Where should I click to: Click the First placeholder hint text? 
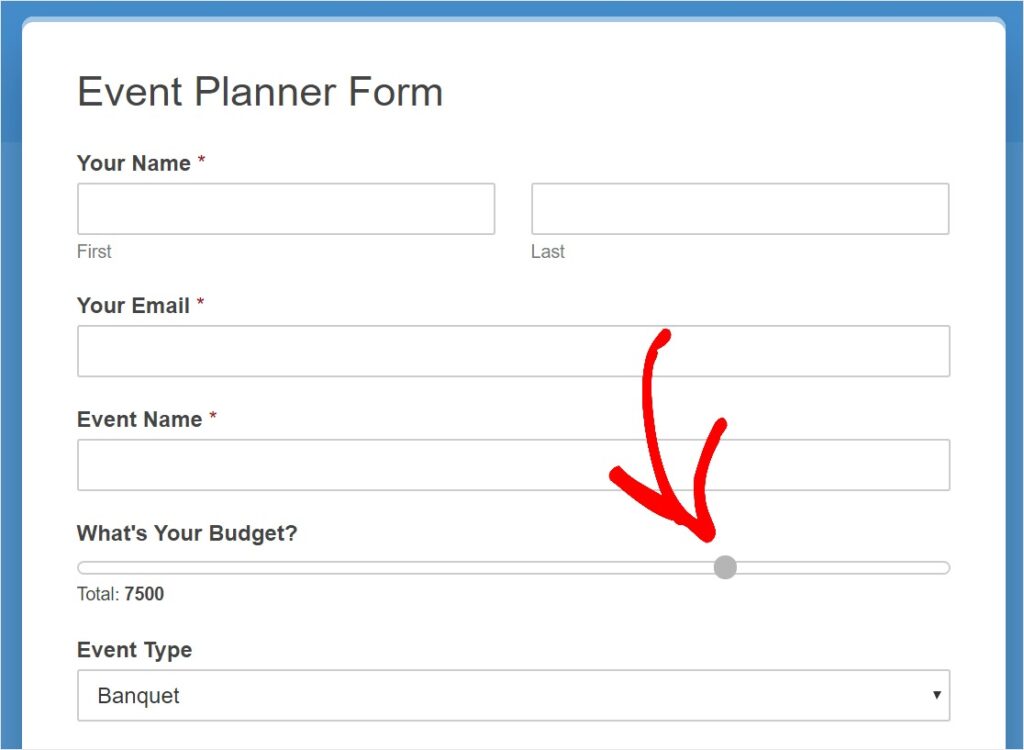coord(94,251)
